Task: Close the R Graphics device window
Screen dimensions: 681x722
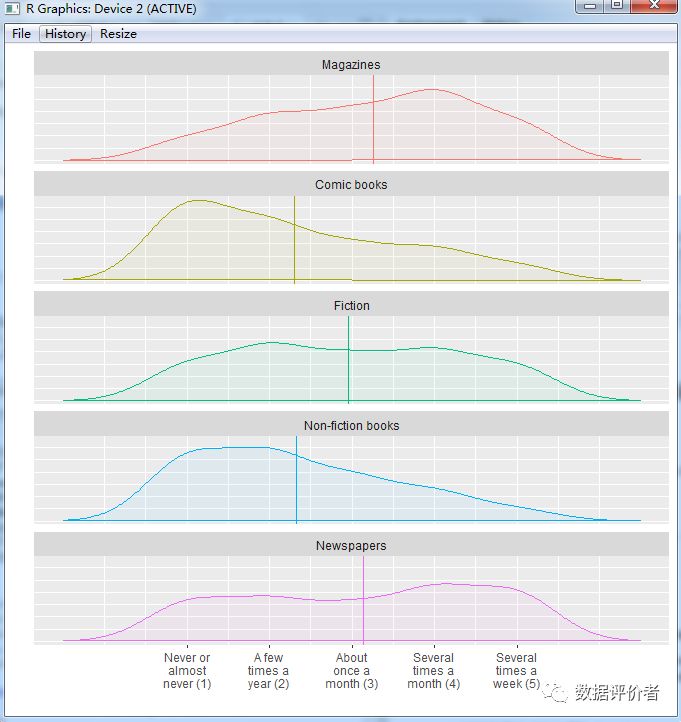Action: click(x=653, y=7)
